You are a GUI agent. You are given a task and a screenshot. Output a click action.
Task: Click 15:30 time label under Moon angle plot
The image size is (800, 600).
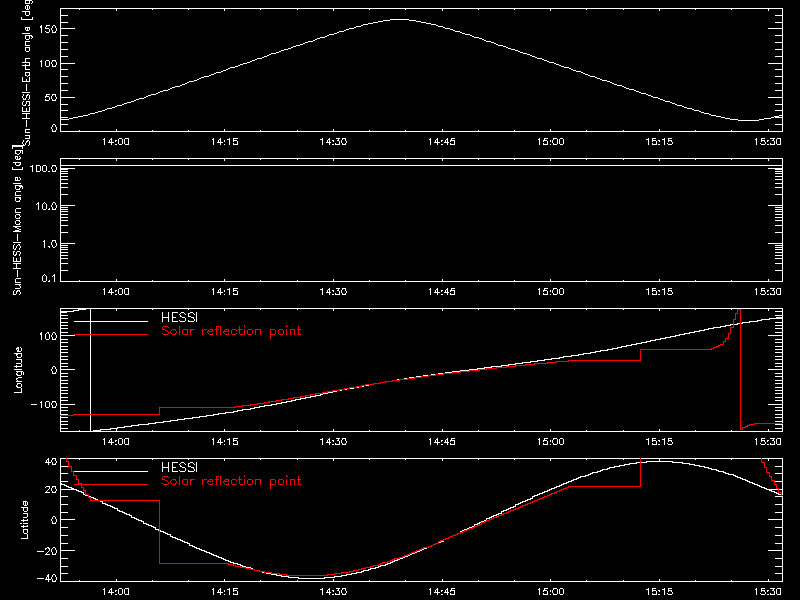click(768, 292)
